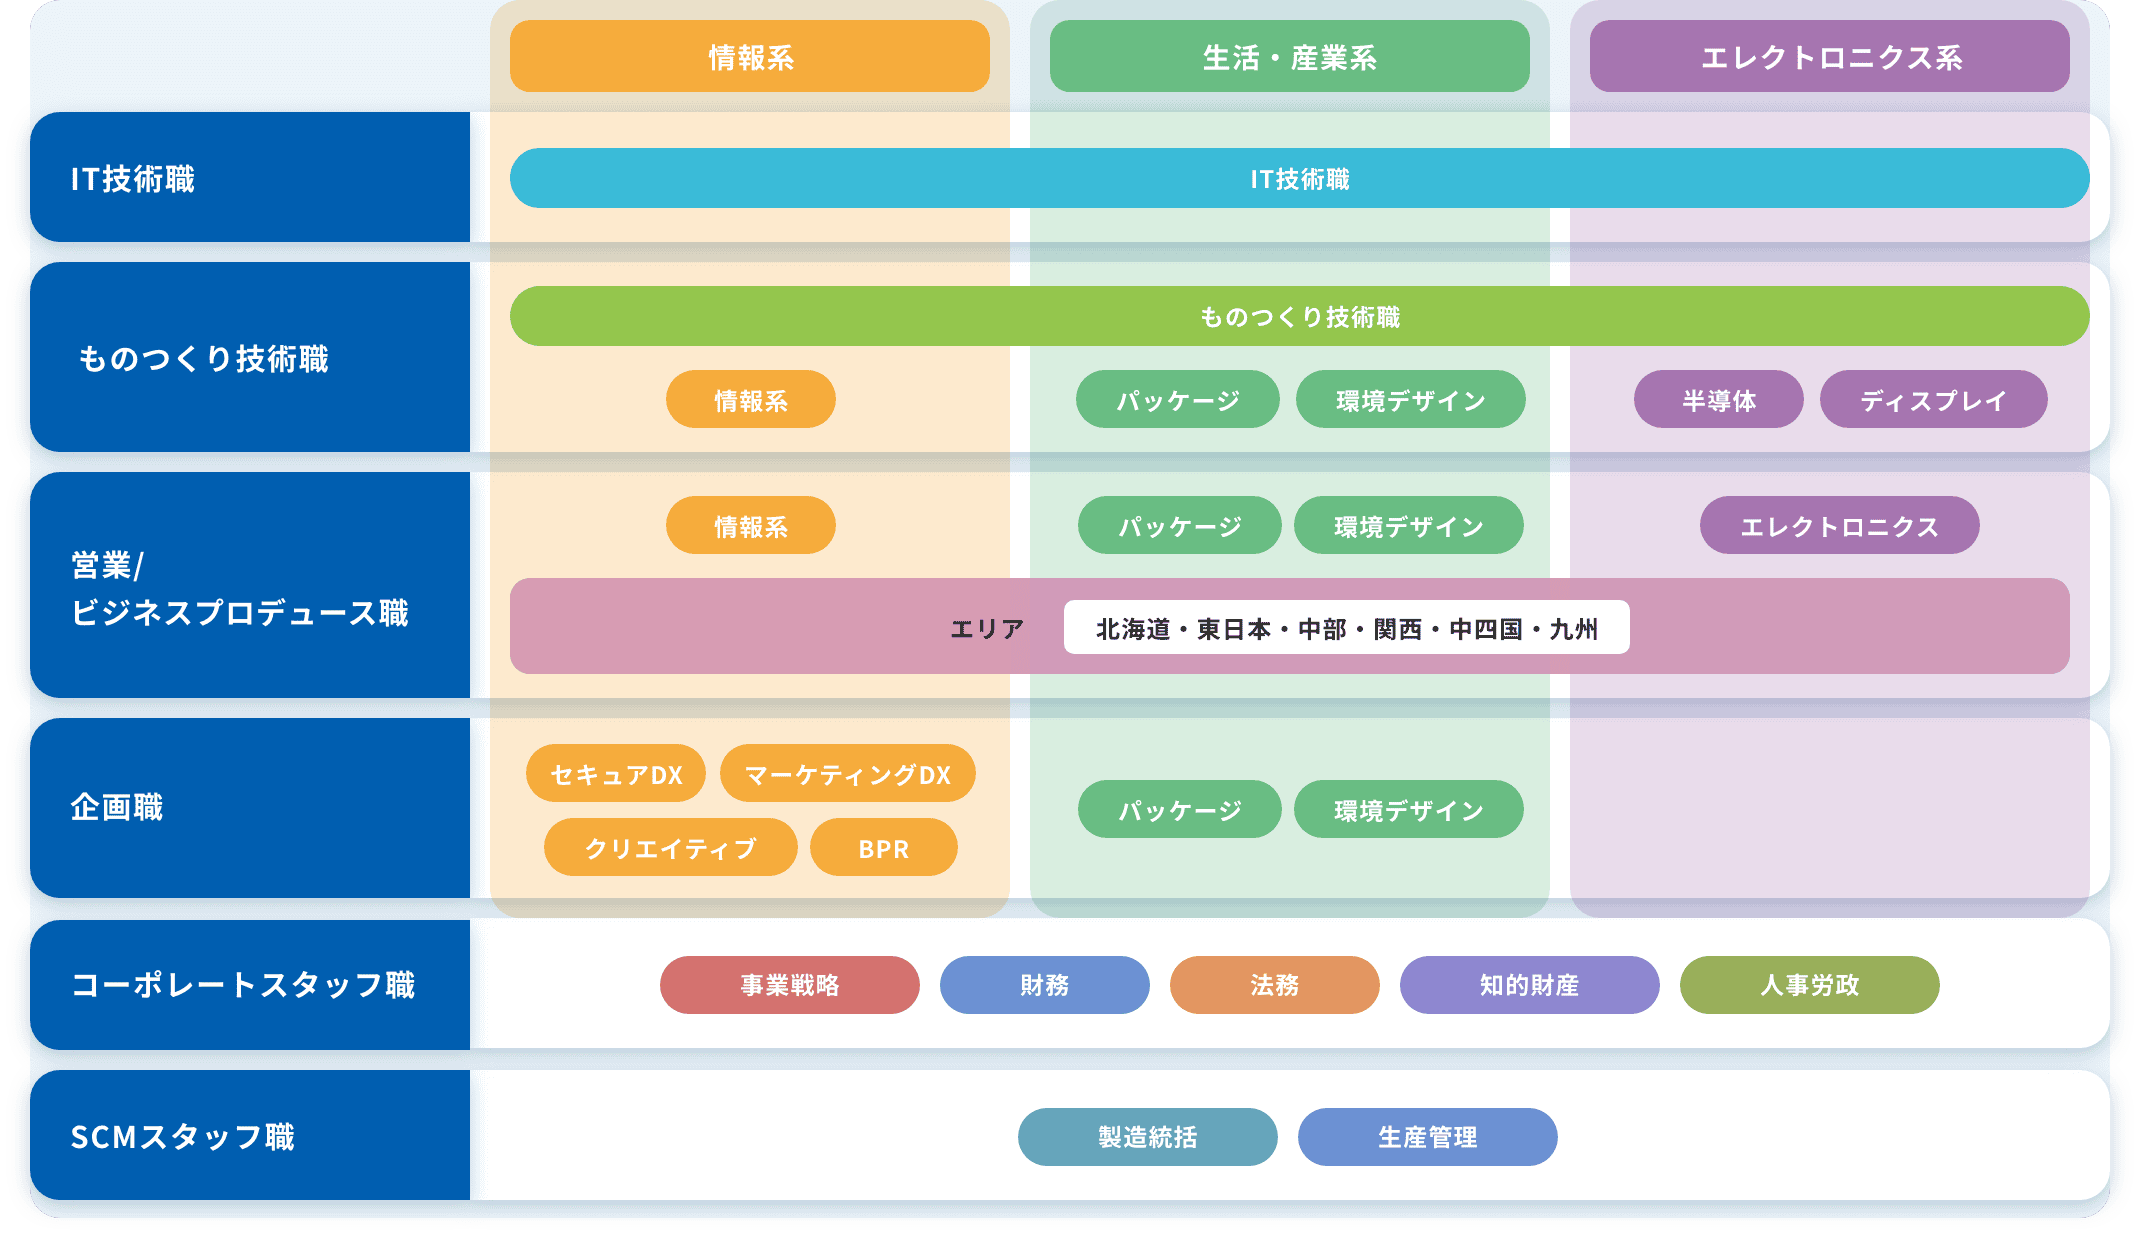
Task: Click the ディスプレイ purple pill
Action: point(1933,400)
